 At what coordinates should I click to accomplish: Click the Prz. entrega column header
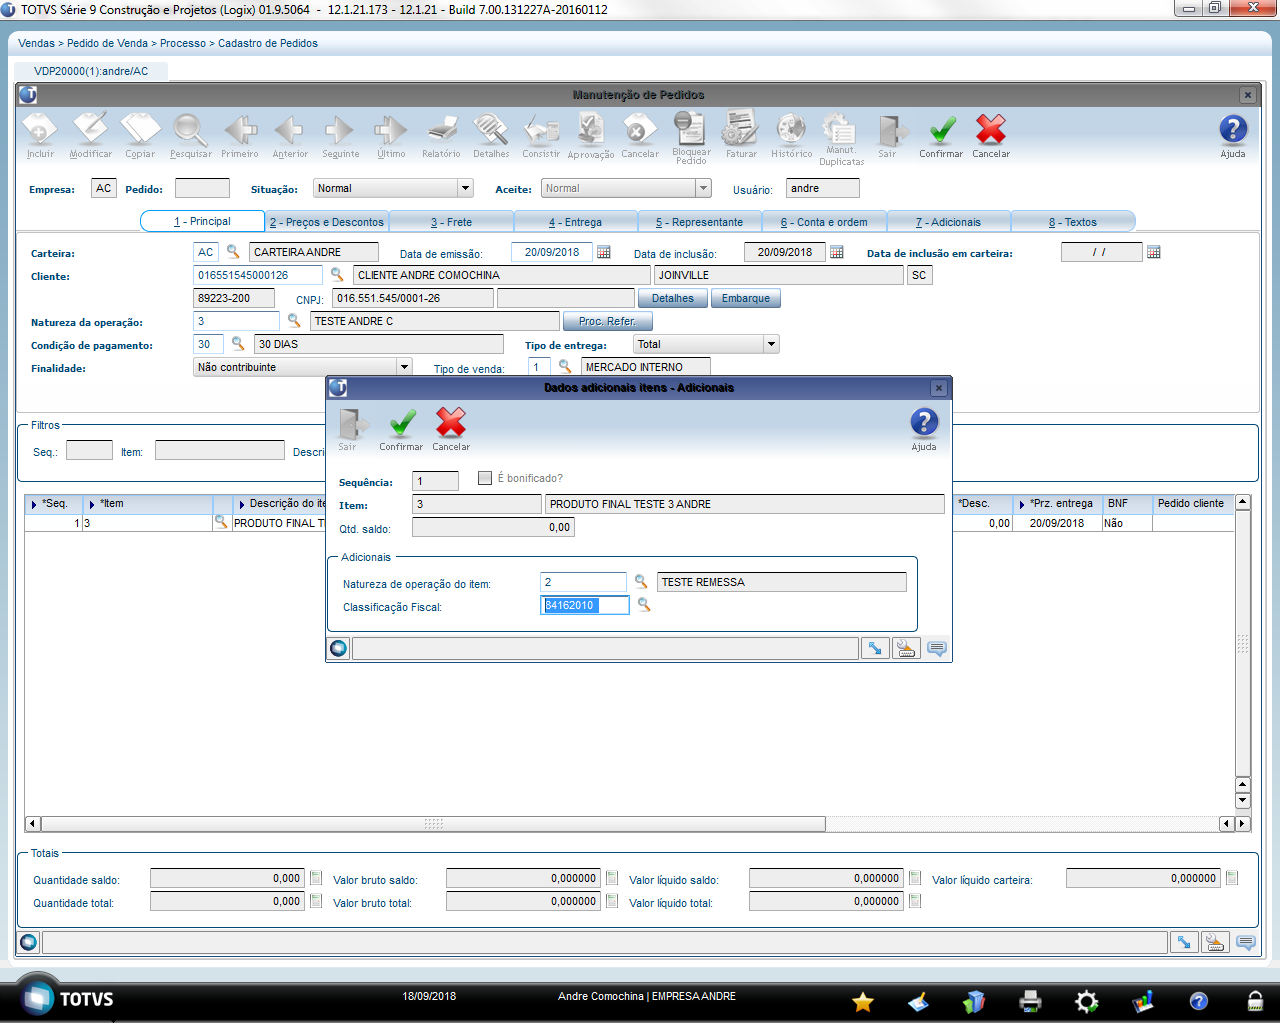(x=1057, y=504)
